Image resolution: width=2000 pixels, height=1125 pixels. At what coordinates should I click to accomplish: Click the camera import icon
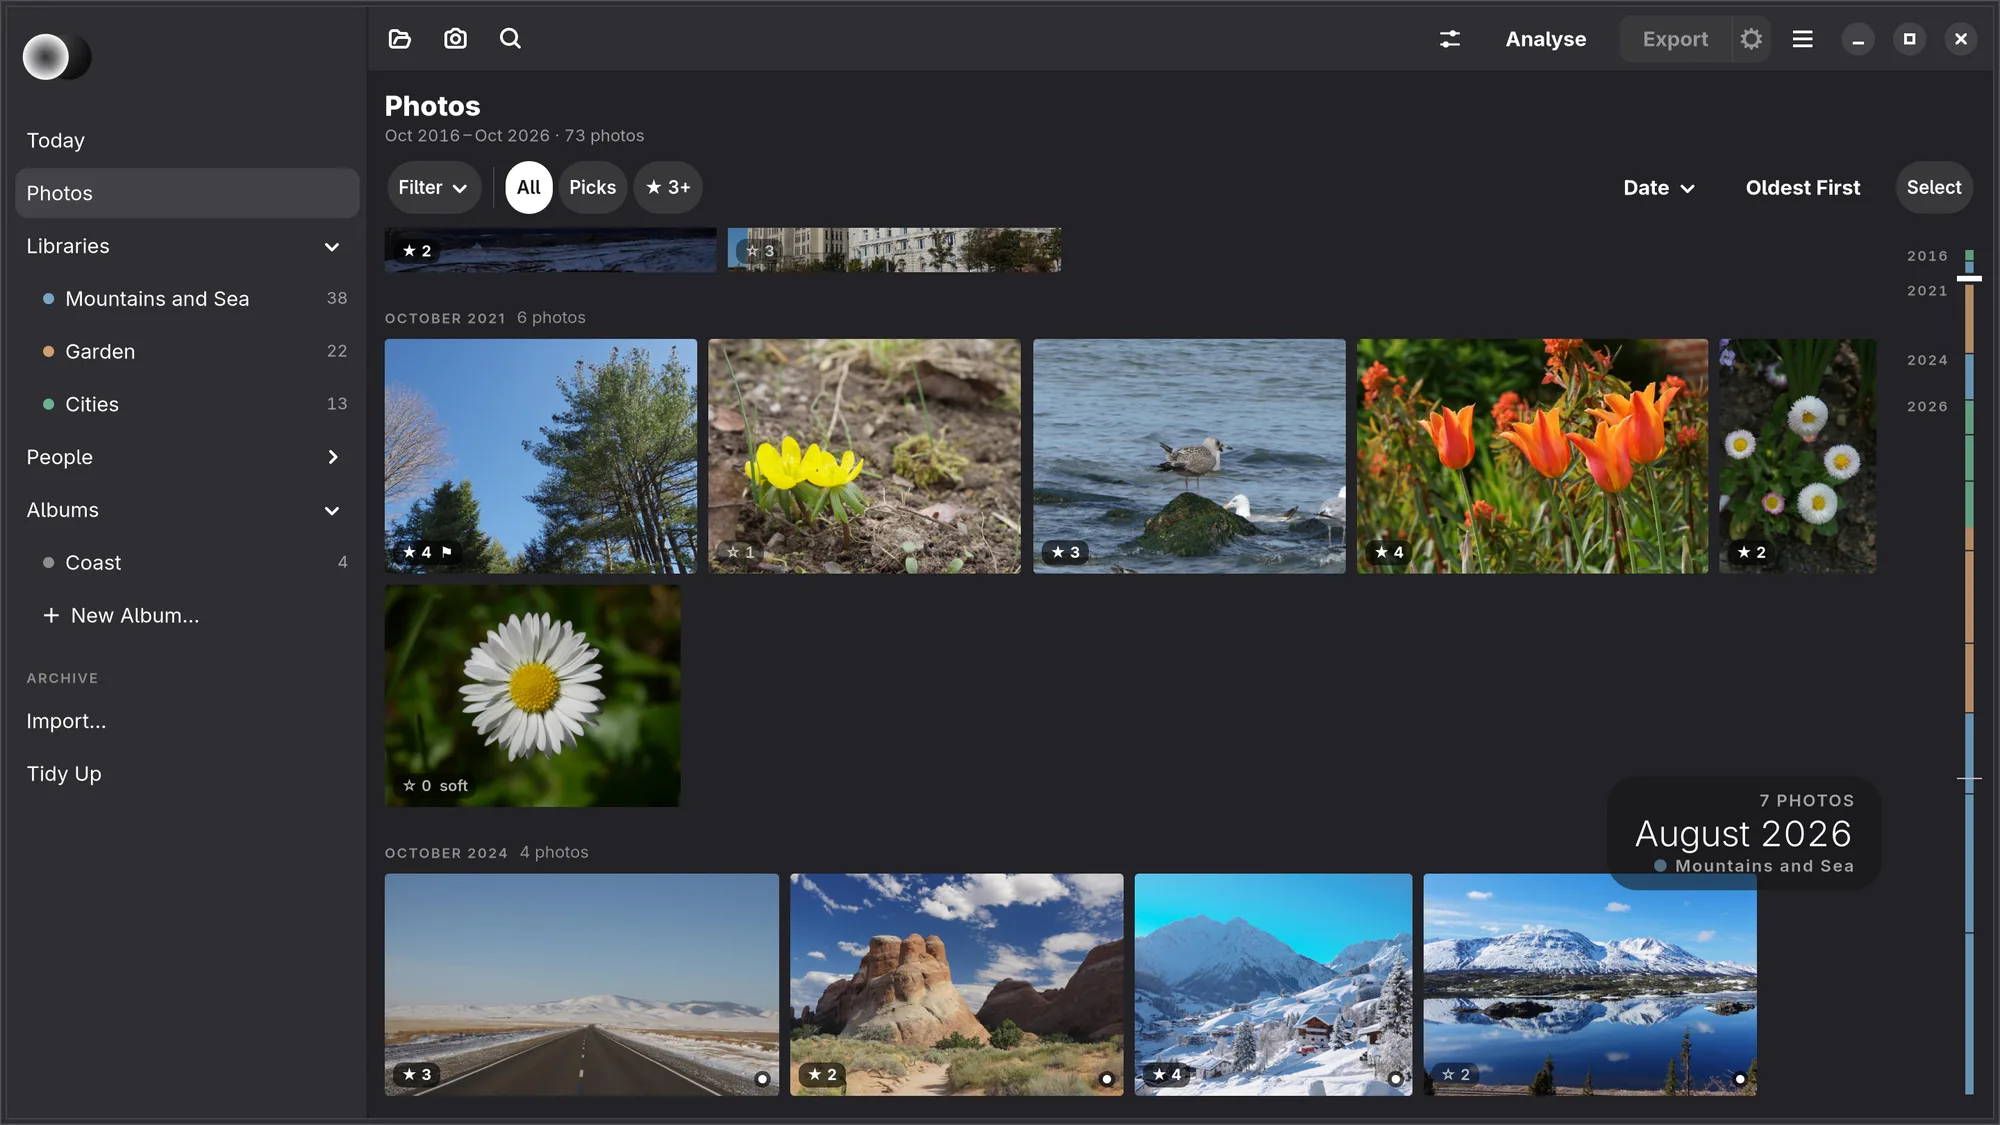click(x=455, y=39)
